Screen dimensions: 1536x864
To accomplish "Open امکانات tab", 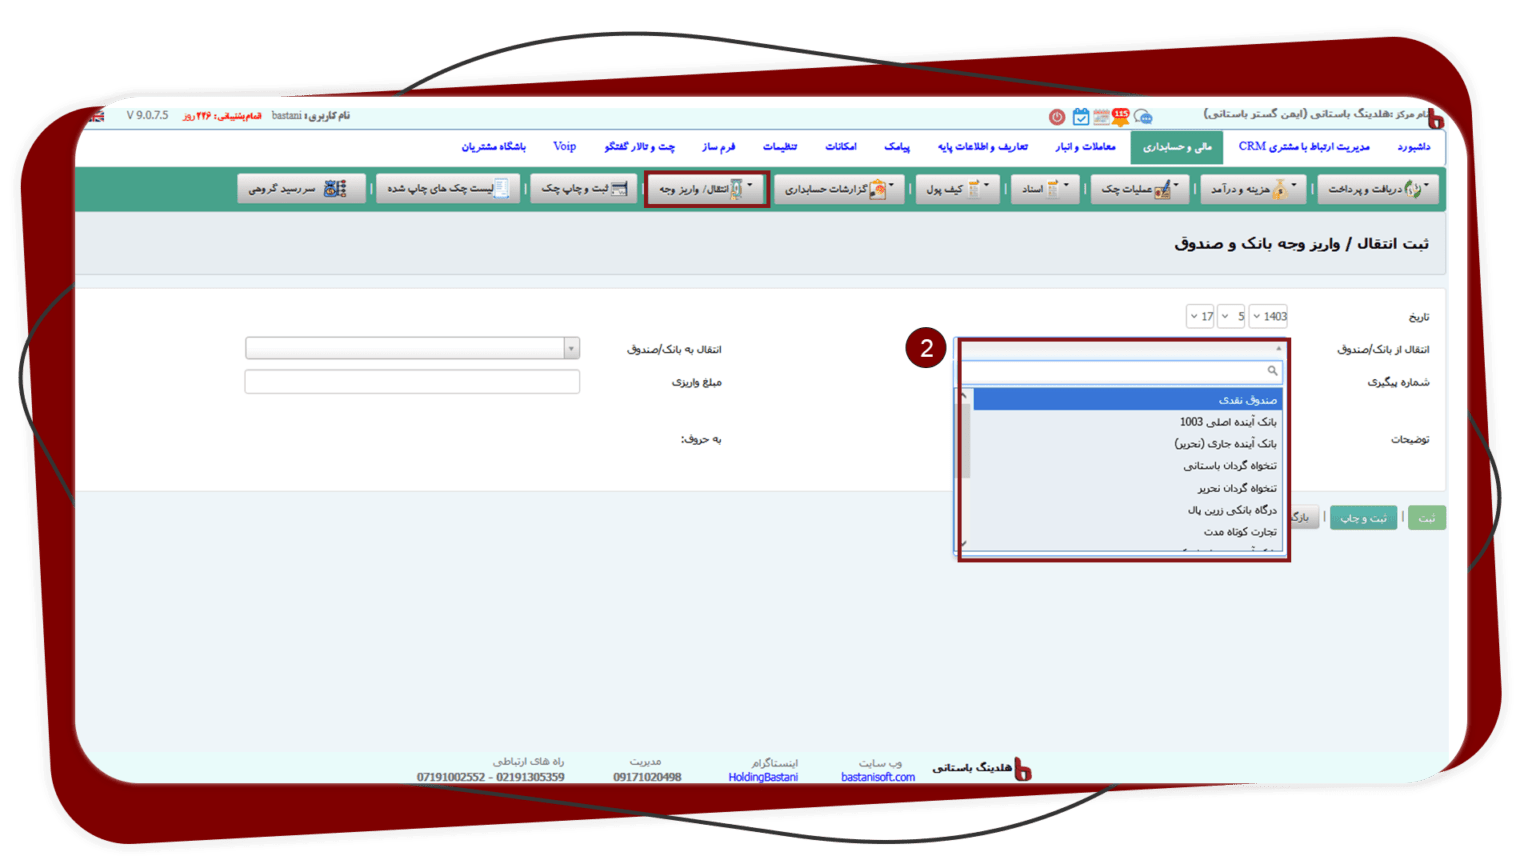I will point(841,147).
